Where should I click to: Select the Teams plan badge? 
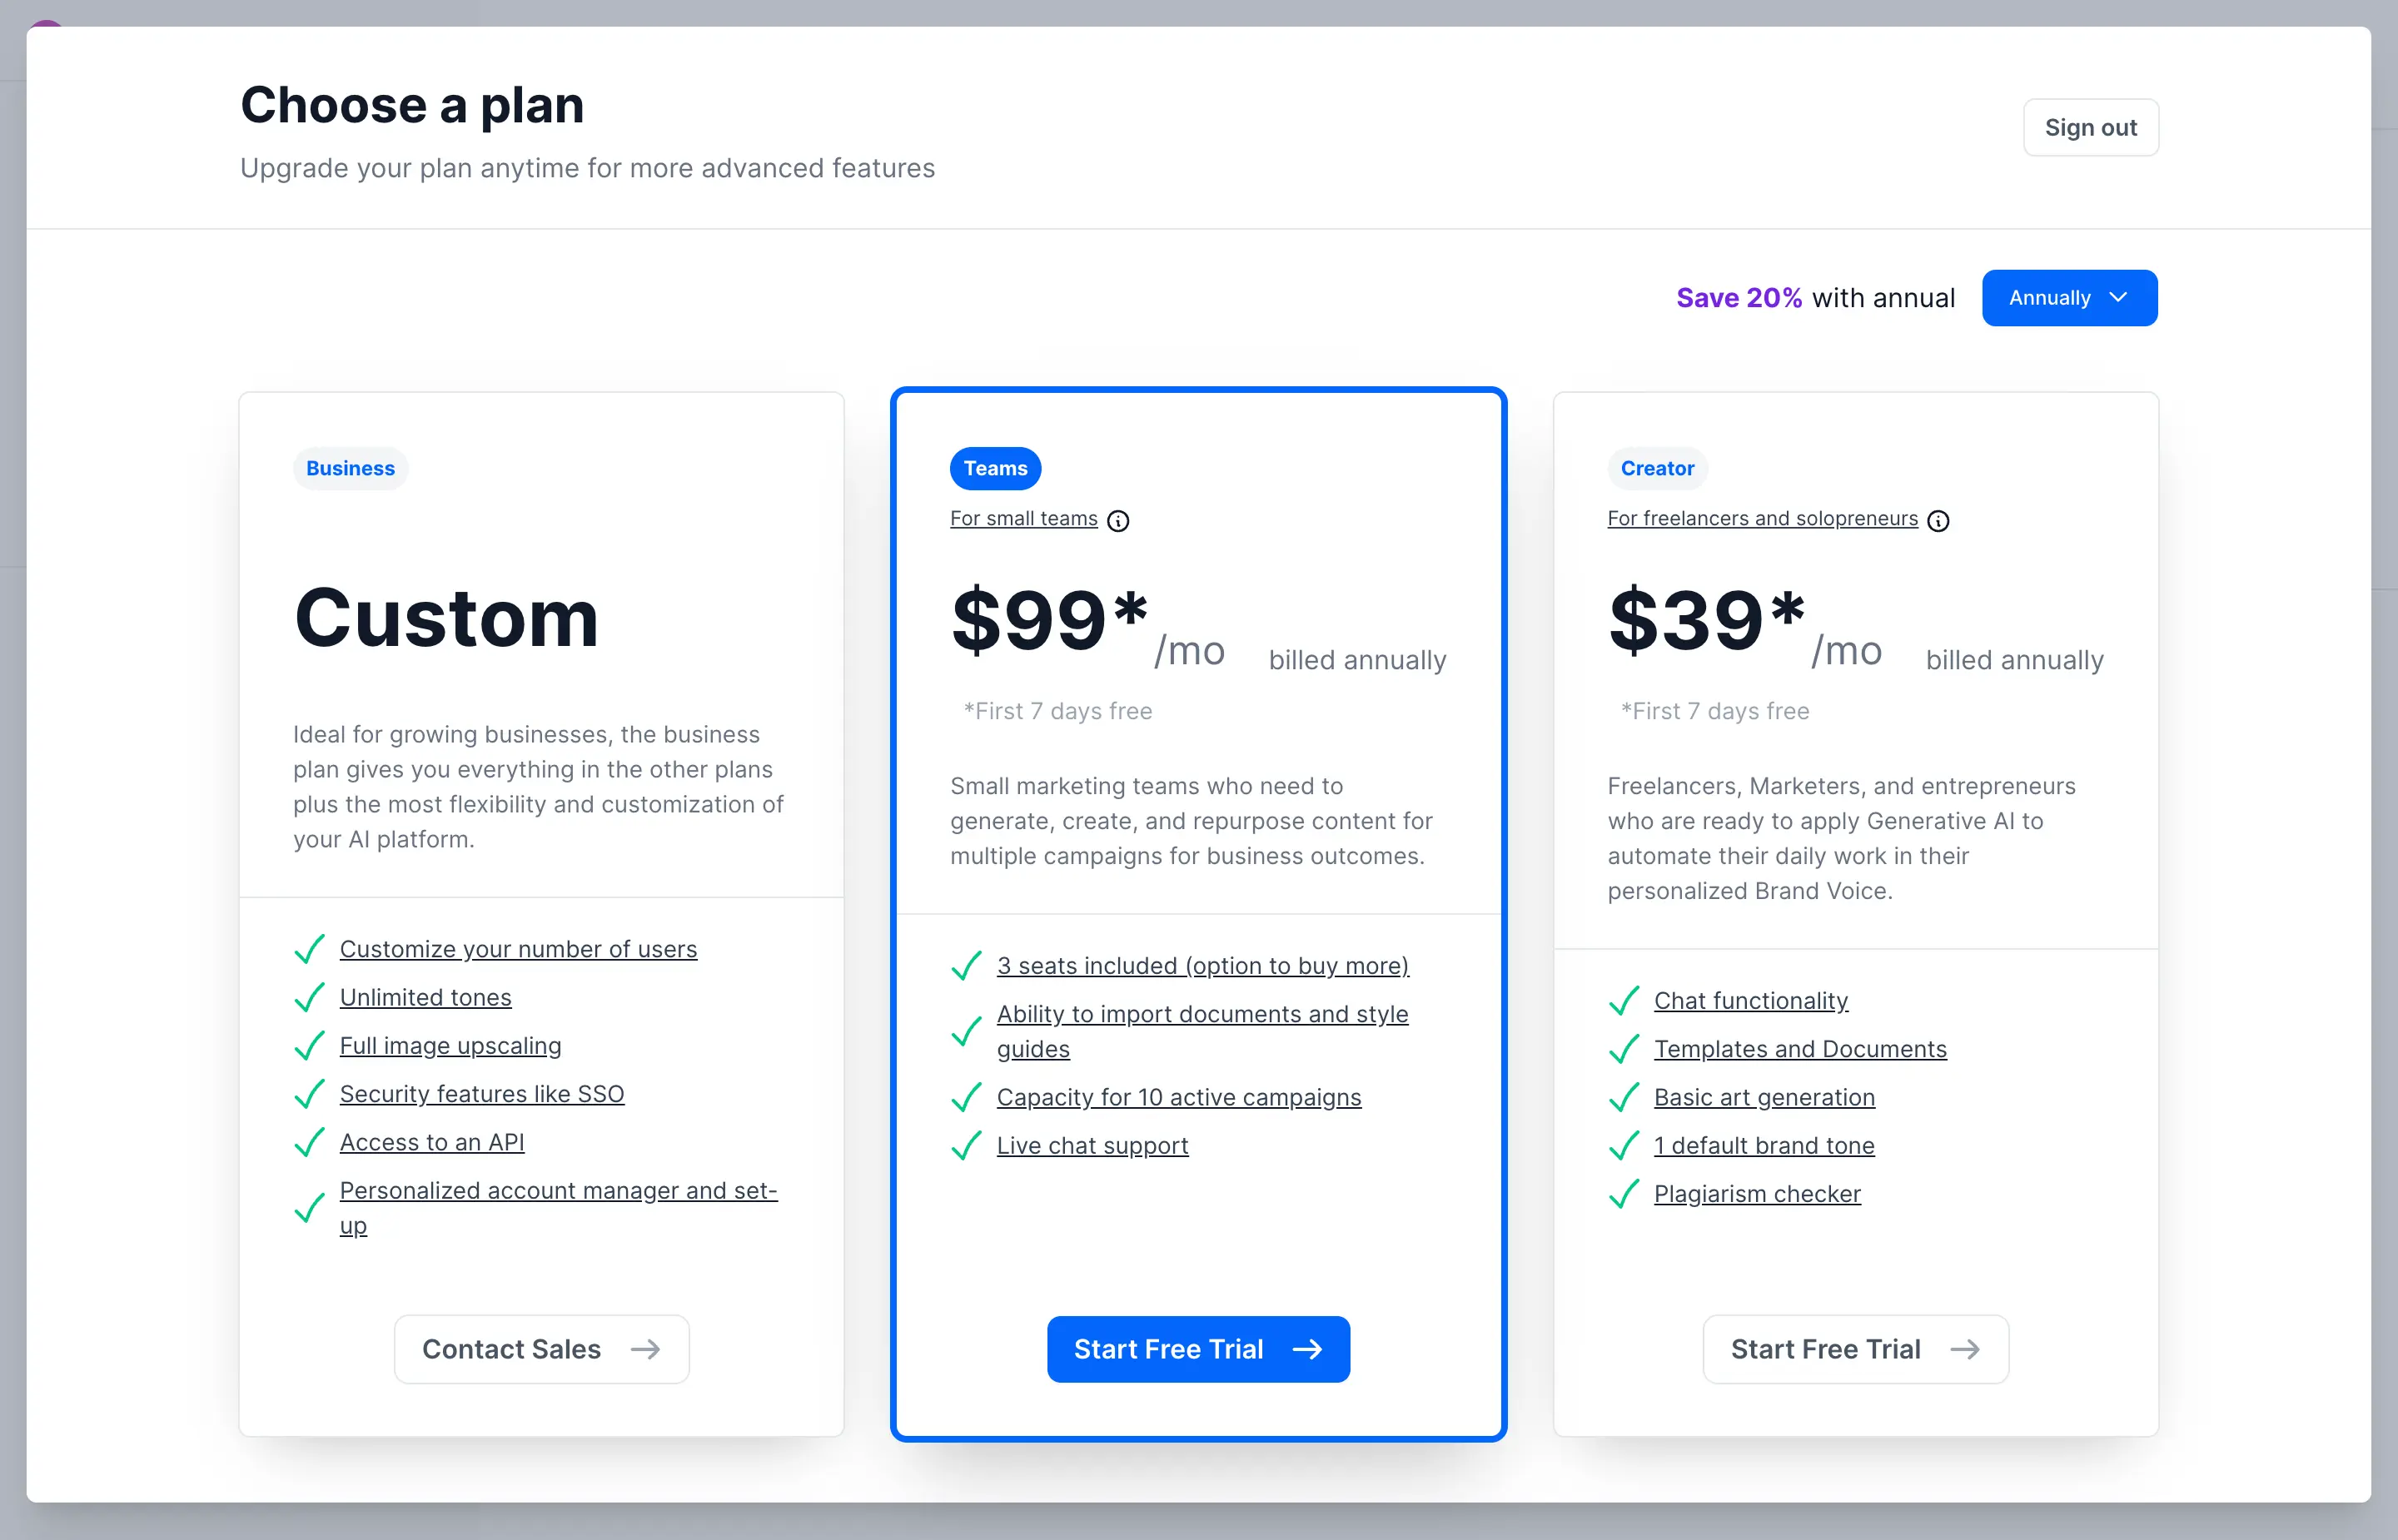click(994, 468)
